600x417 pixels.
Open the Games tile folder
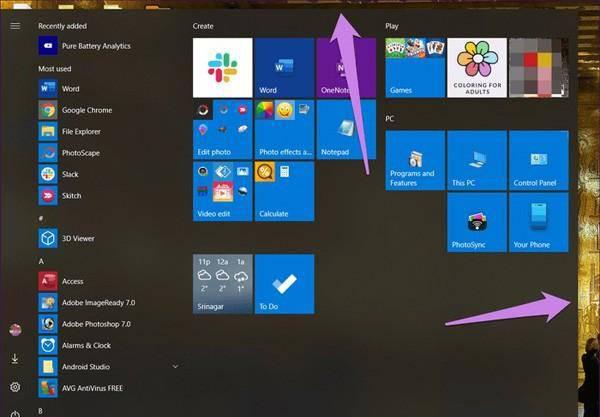coord(415,68)
